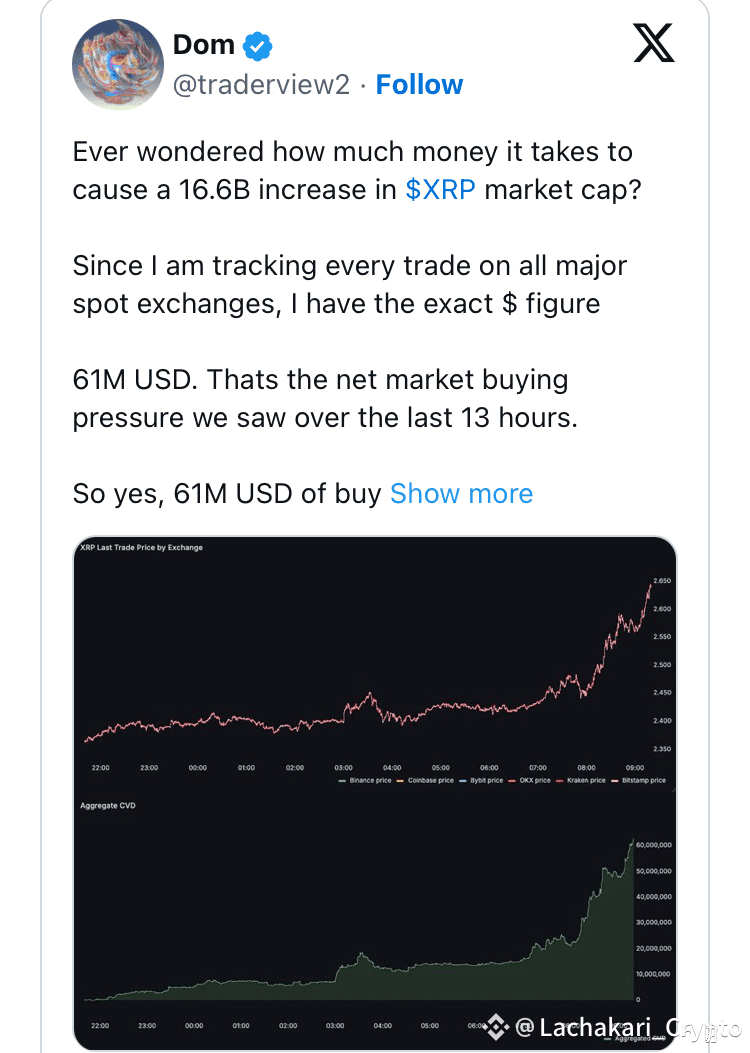Toggle the Bitstamp price legend entry
The height and width of the screenshot is (1053, 750).
point(639,780)
